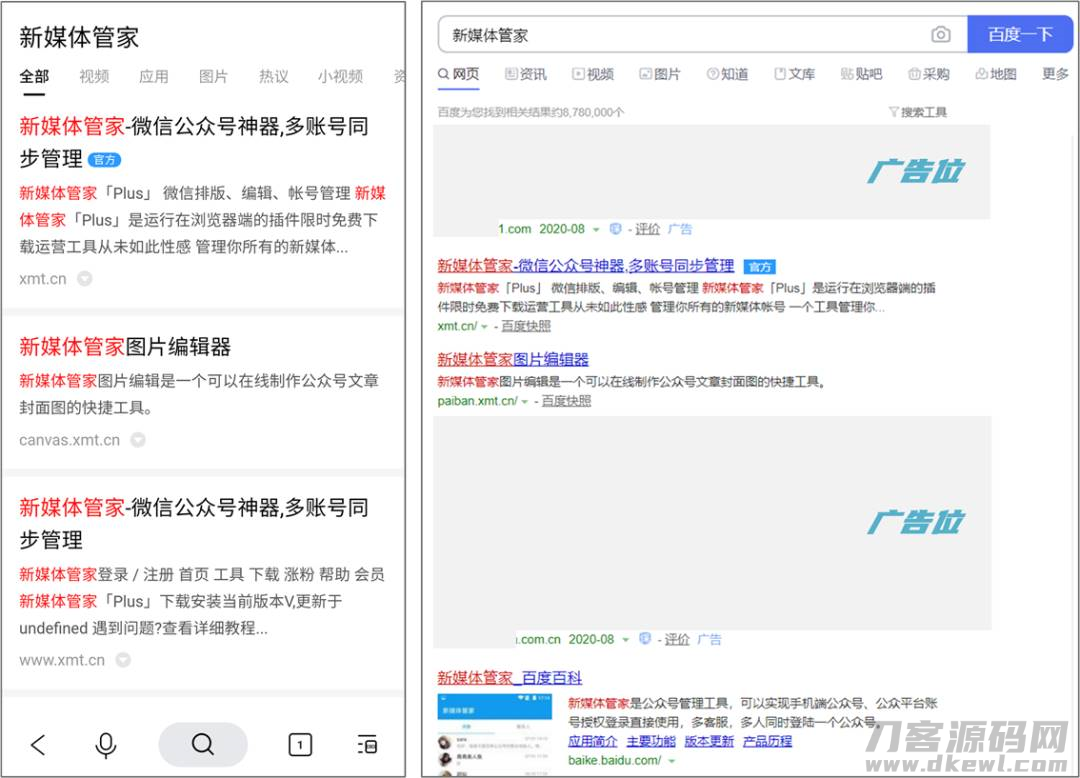Open dropdown arrow after paiban.xmt.cn/
This screenshot has width=1080, height=778.
click(x=525, y=401)
